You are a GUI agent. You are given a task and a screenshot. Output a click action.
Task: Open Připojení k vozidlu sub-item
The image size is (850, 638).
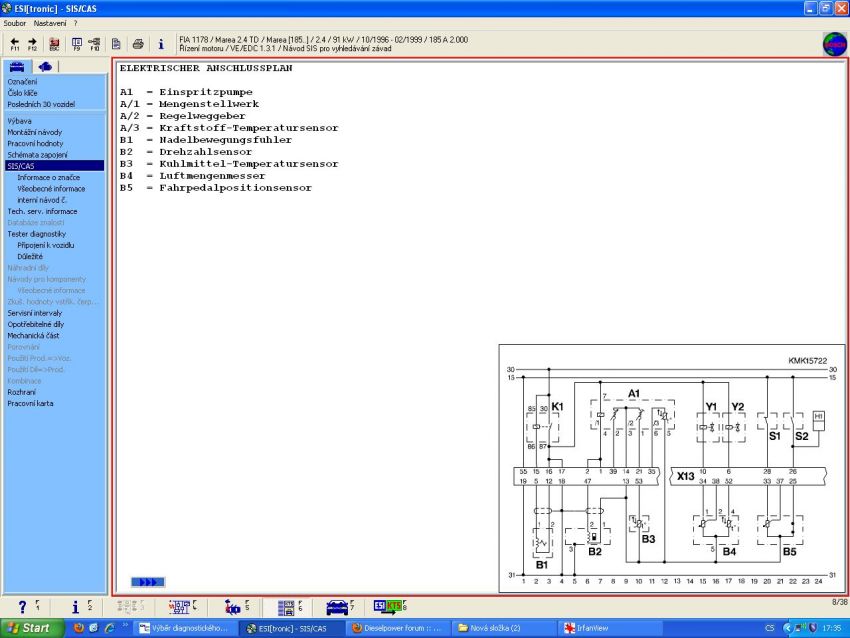(x=46, y=245)
